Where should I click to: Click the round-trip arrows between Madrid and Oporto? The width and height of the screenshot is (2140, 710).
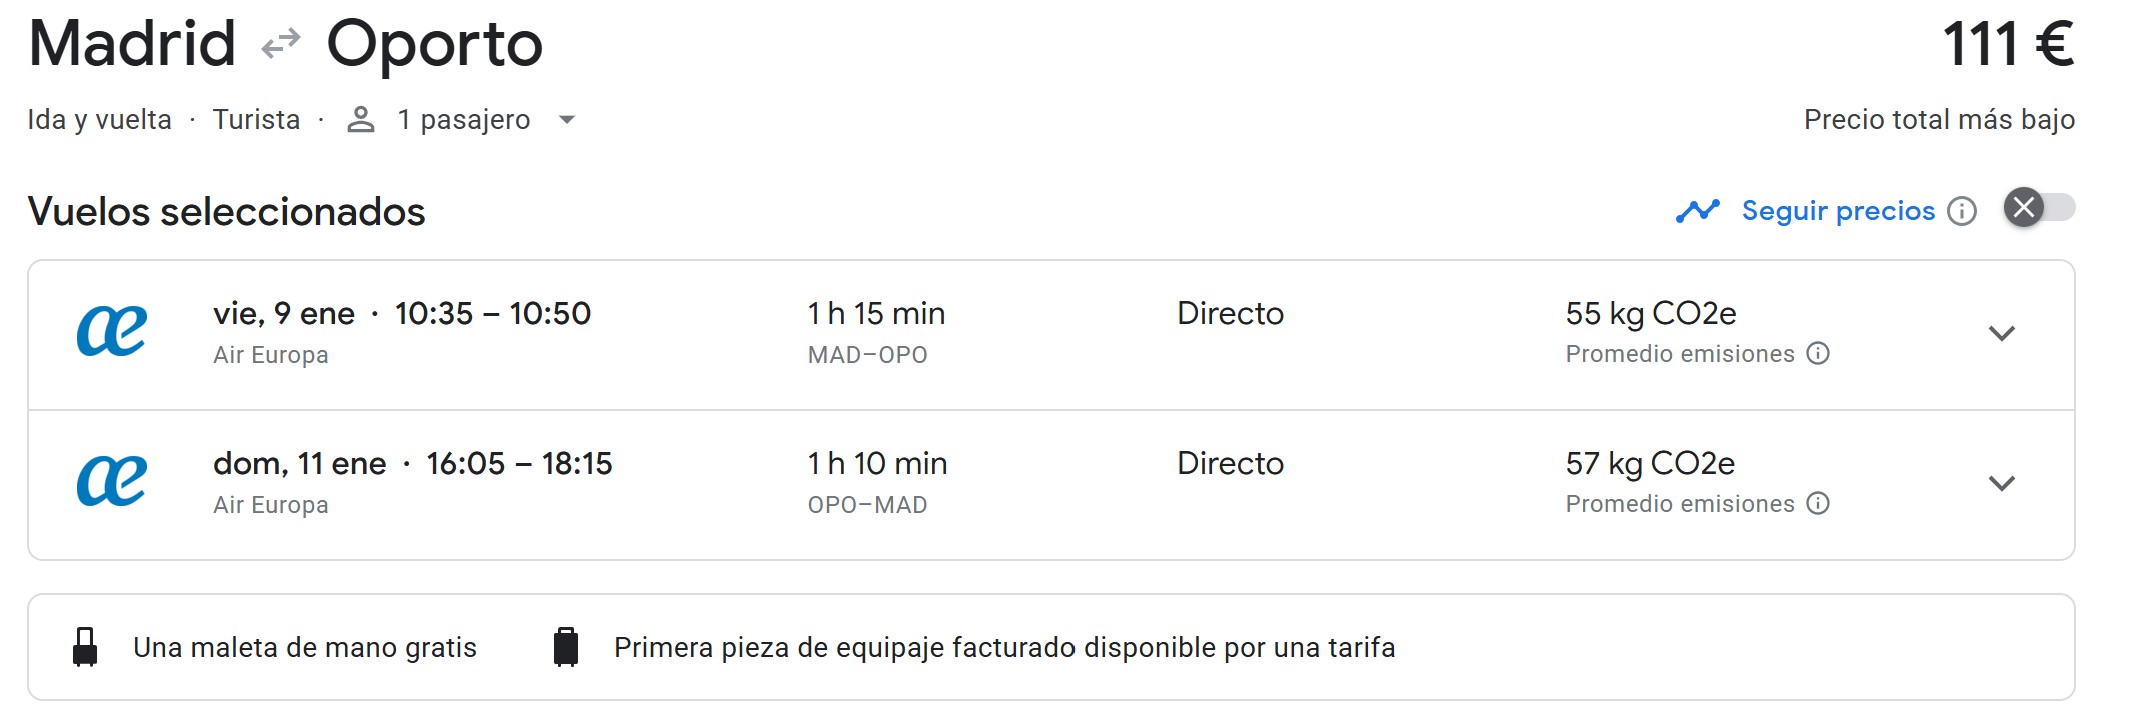281,44
